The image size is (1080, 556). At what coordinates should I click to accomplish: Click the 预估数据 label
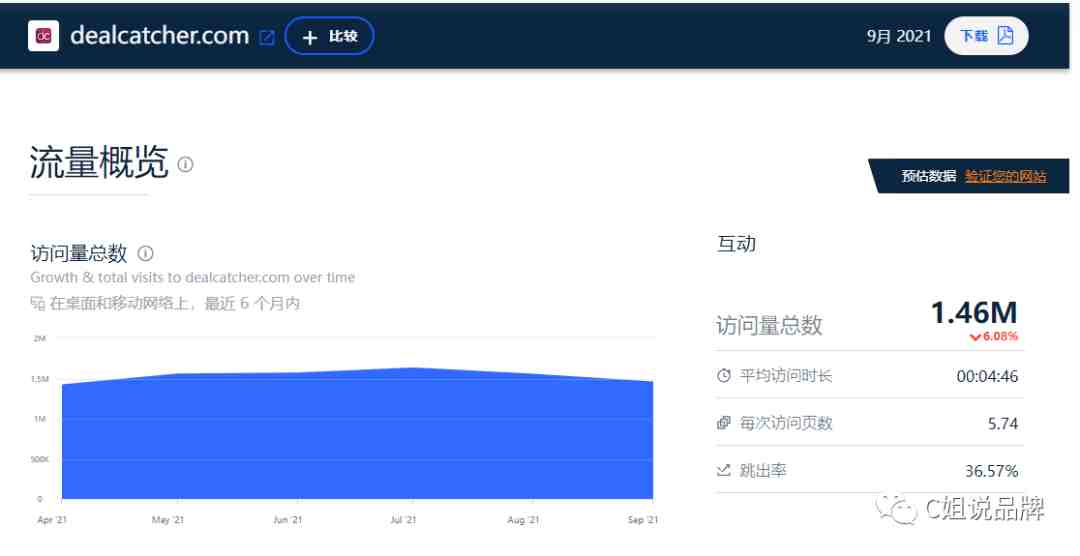click(928, 176)
